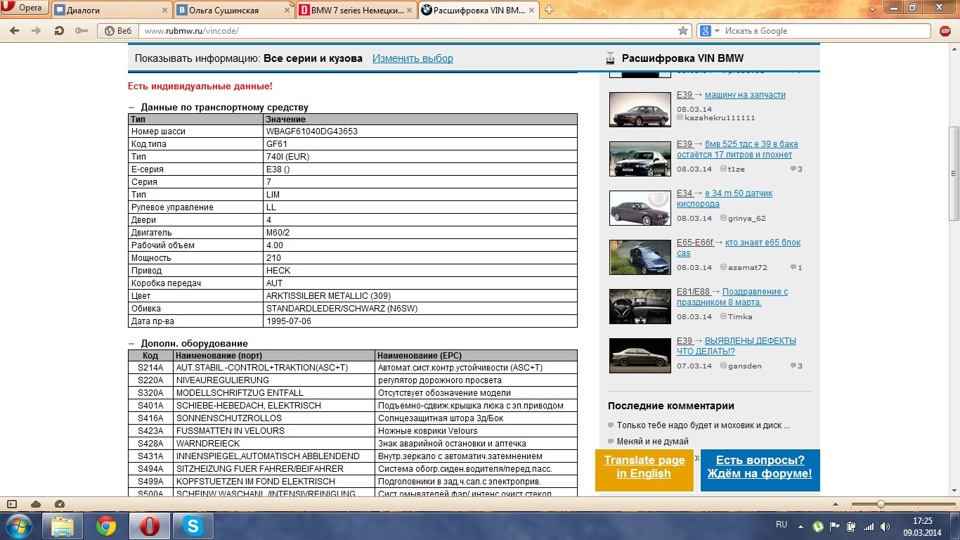The width and height of the screenshot is (960, 540).
Task: Click the Изменить выбор link
Action: pyautogui.click(x=412, y=59)
